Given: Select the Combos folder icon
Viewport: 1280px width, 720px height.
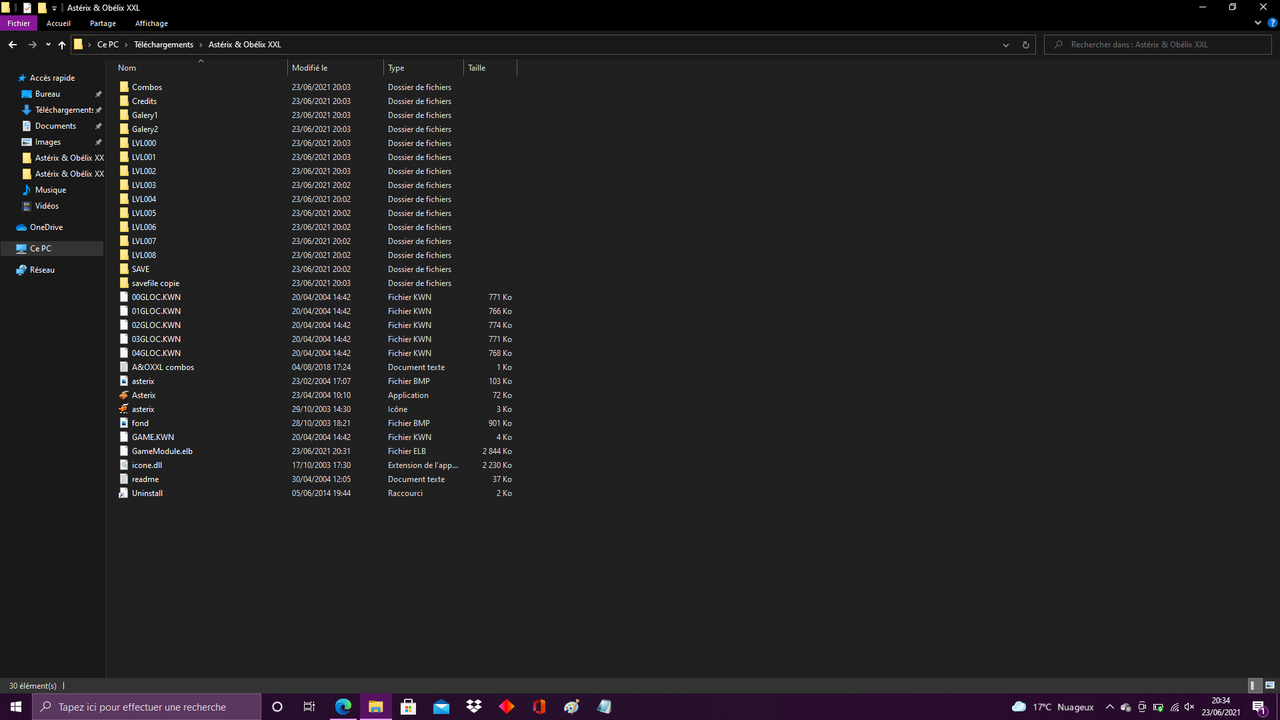Looking at the screenshot, I should [x=124, y=87].
